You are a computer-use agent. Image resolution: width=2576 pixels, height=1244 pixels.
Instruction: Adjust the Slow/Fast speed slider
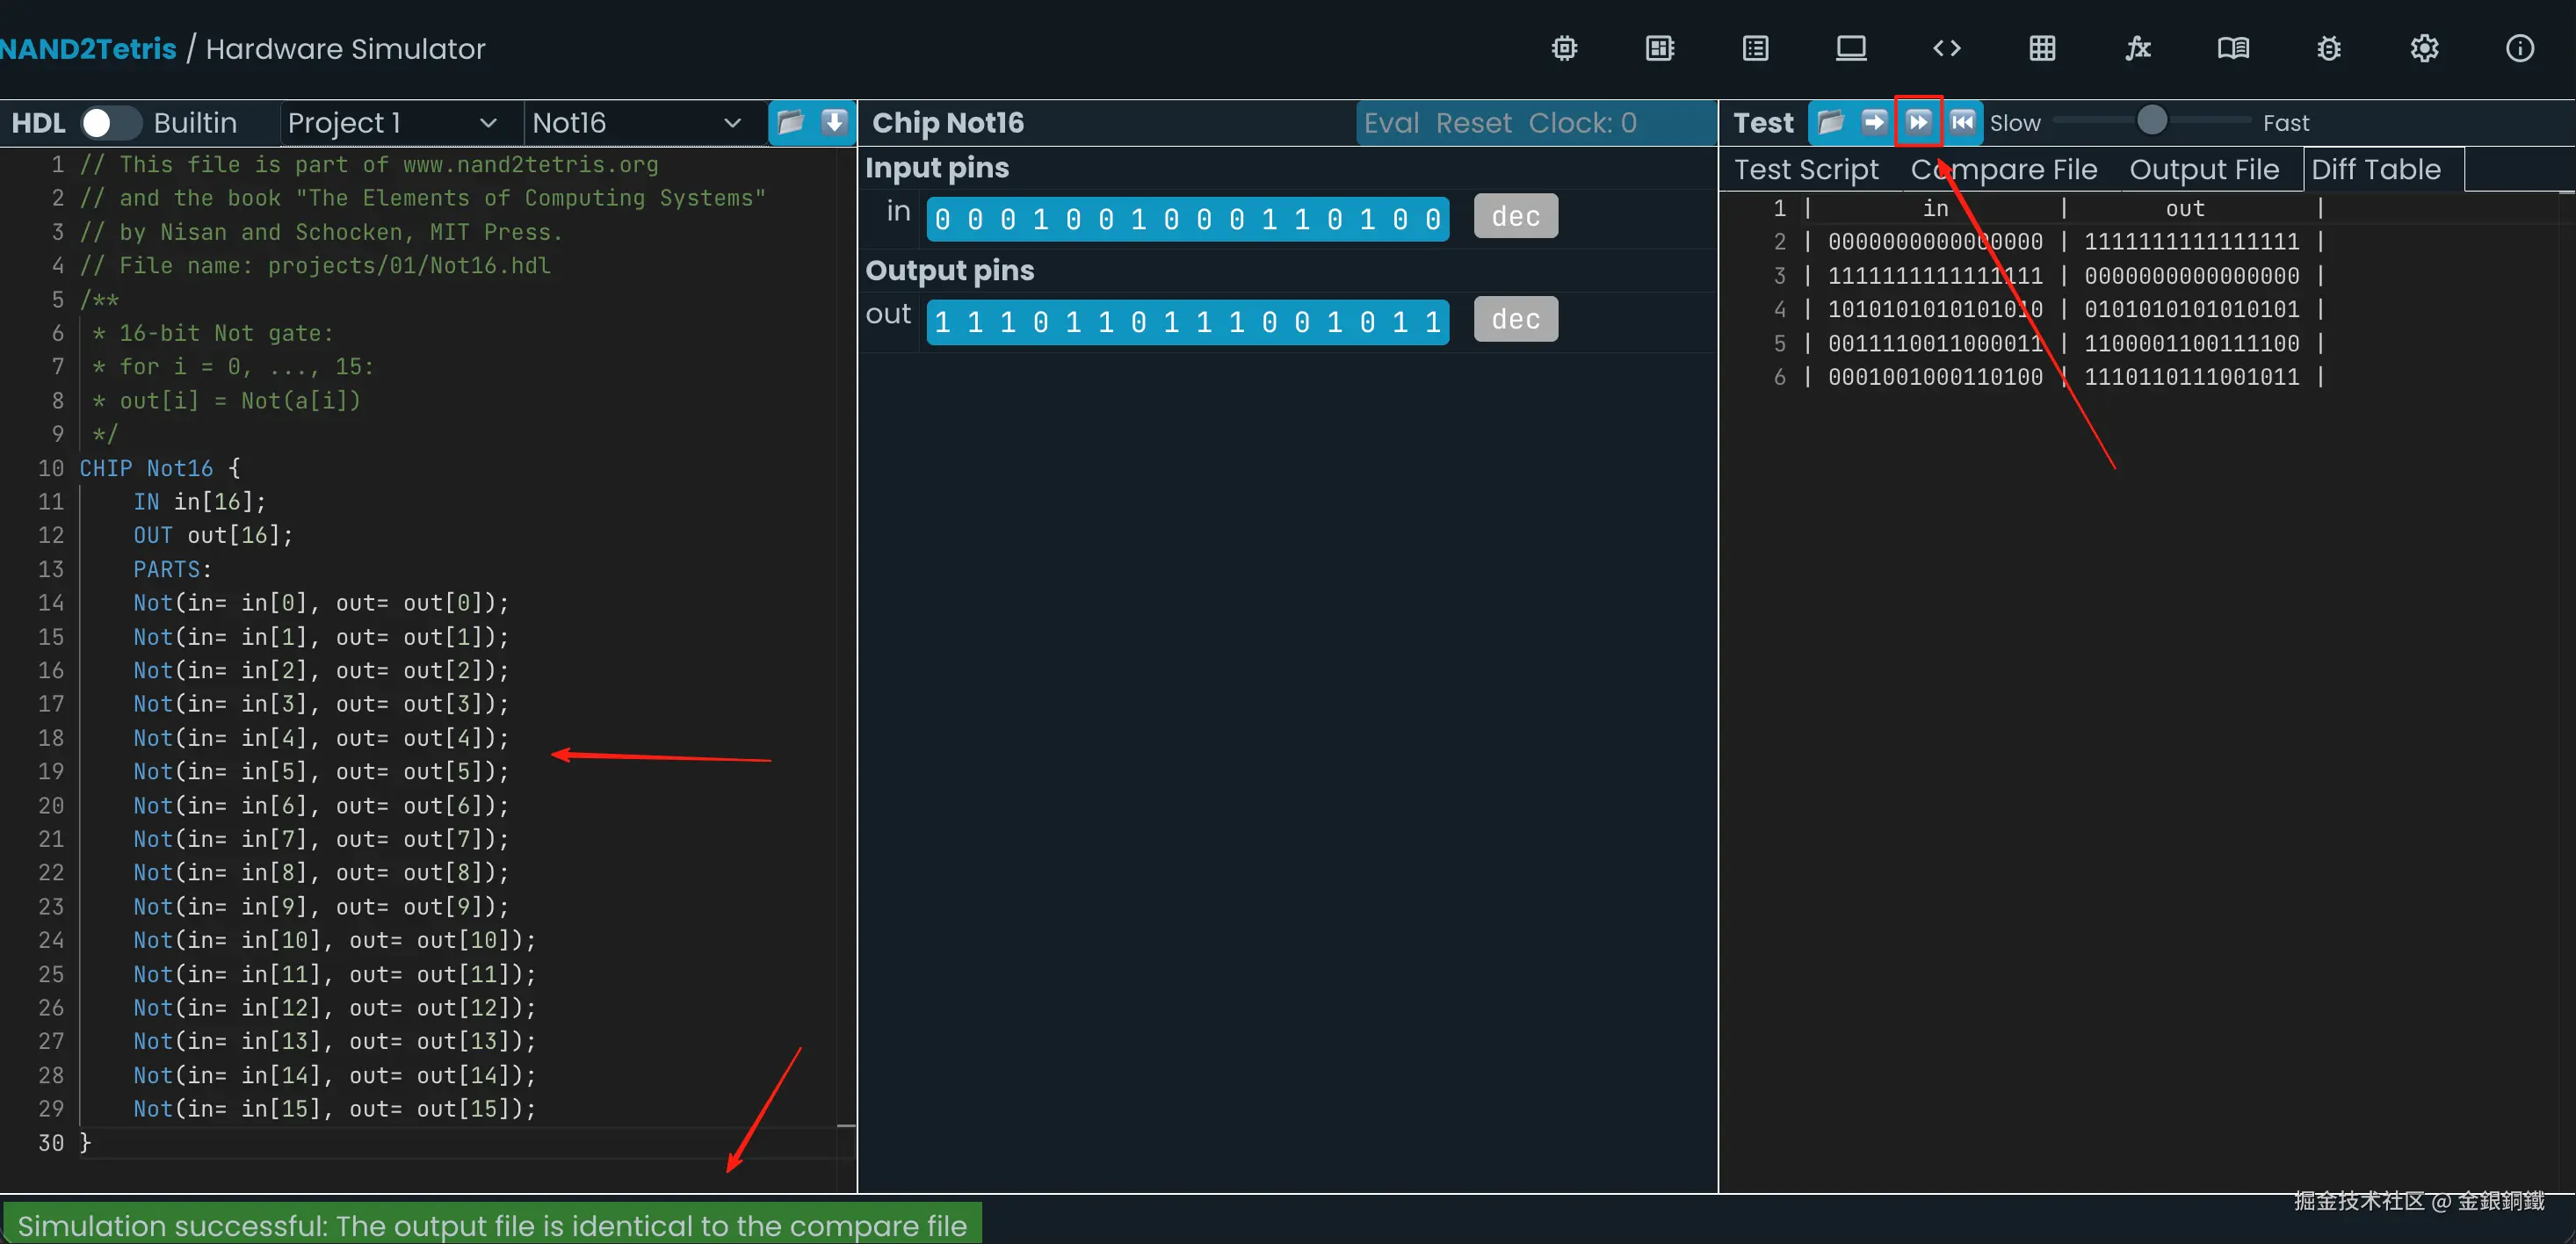tap(2151, 121)
